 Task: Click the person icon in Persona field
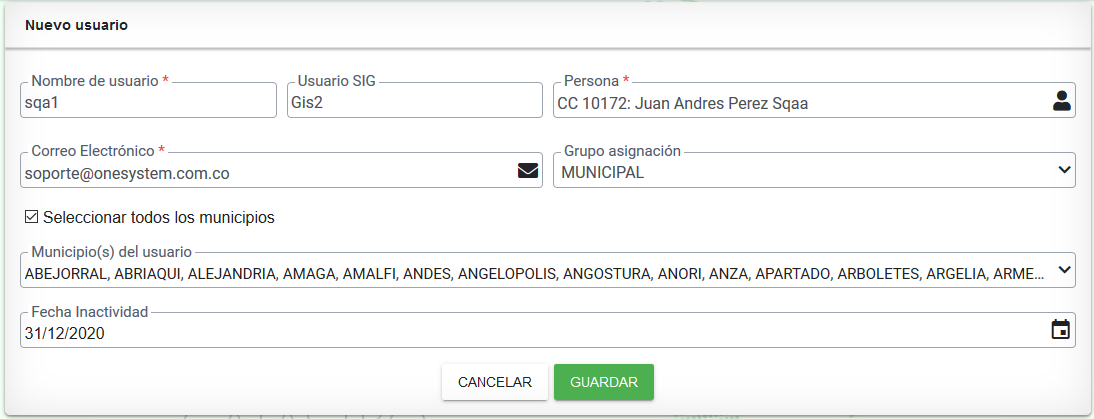(x=1061, y=101)
